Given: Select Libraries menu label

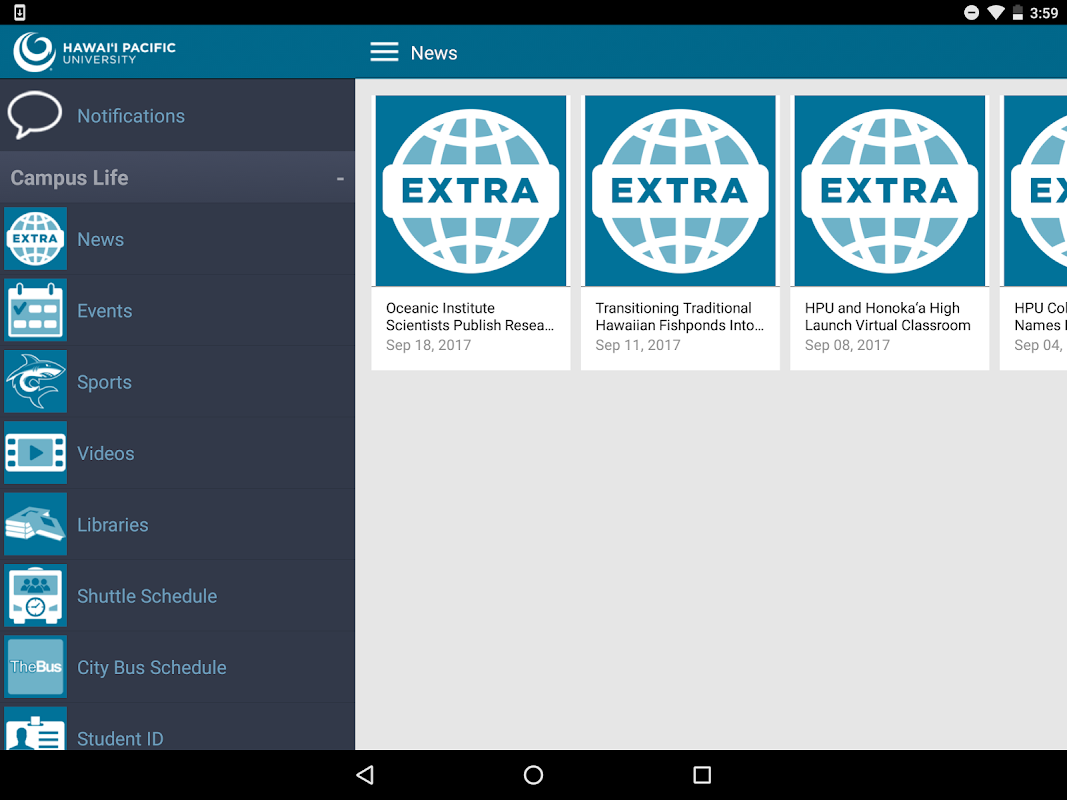Looking at the screenshot, I should (112, 525).
